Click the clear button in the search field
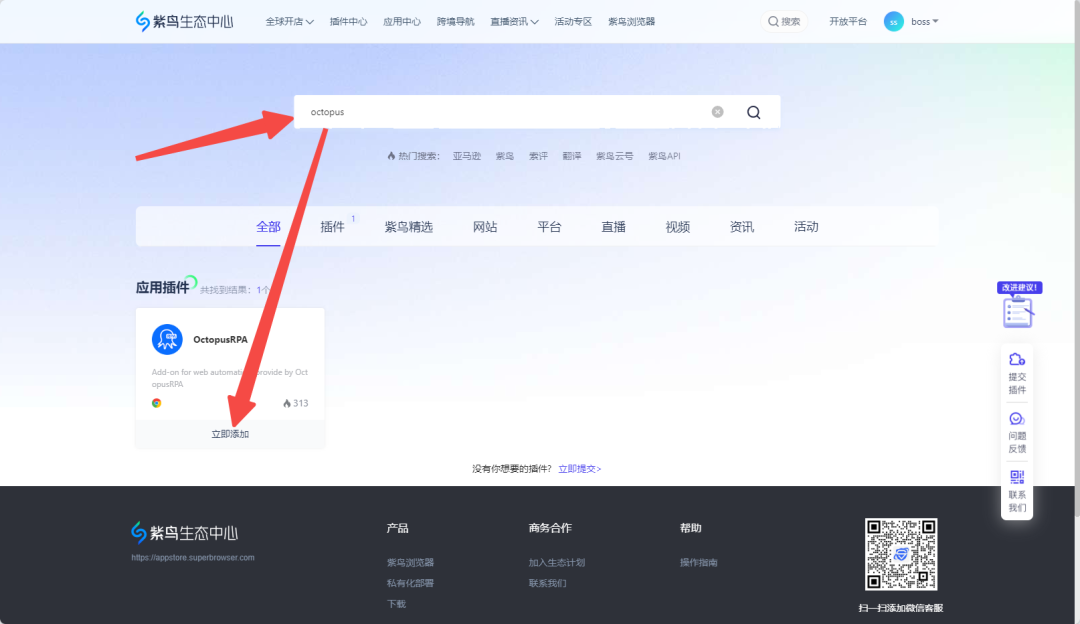 pyautogui.click(x=717, y=111)
